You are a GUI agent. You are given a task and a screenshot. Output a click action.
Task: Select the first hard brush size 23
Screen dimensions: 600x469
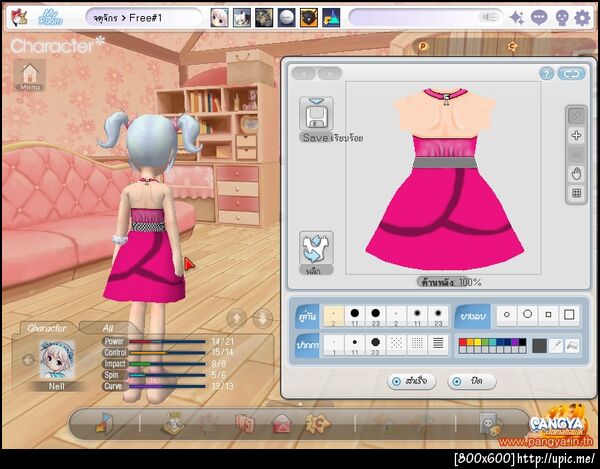pyautogui.click(x=375, y=316)
